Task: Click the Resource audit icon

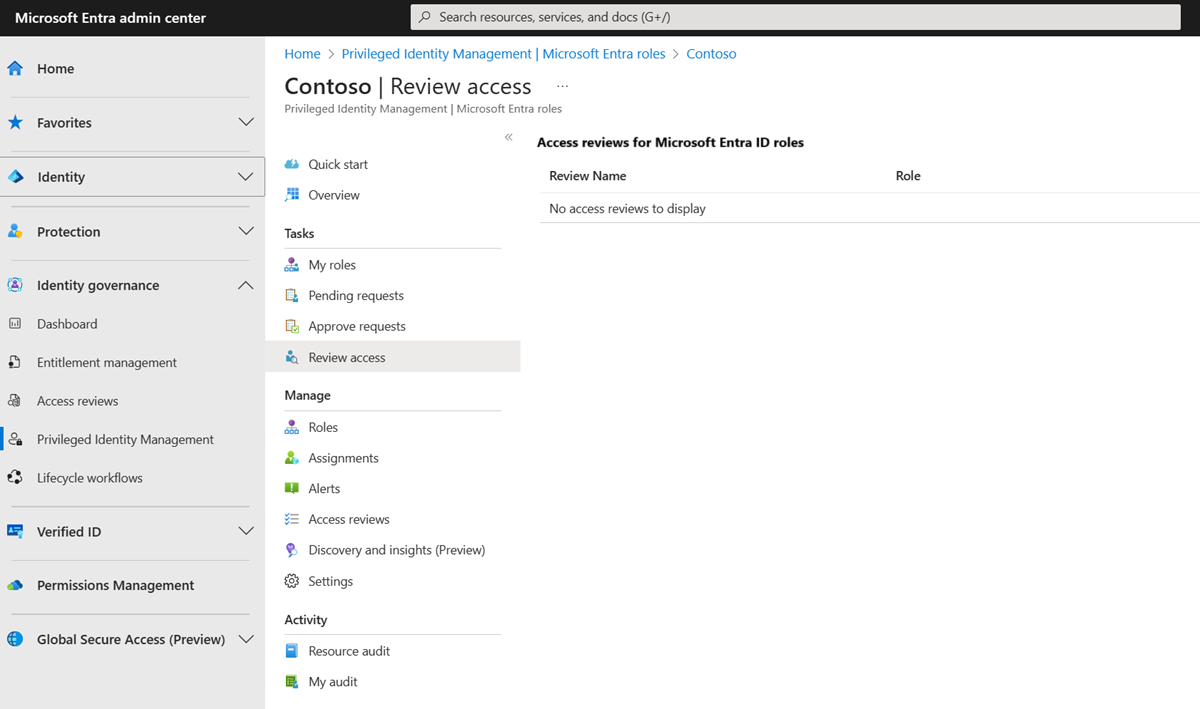Action: (x=292, y=651)
